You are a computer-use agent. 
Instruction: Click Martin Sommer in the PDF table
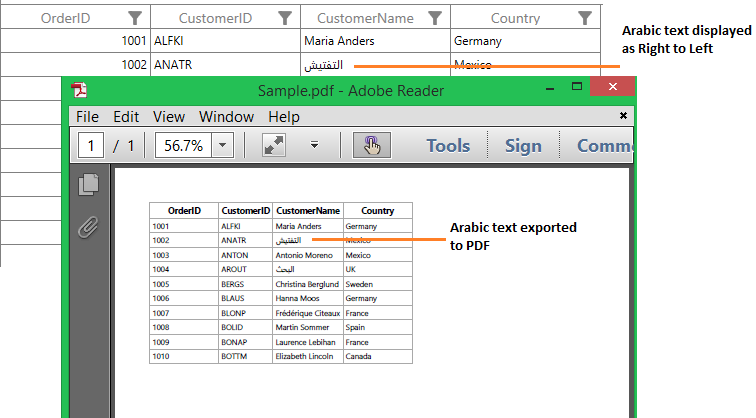pyautogui.click(x=302, y=327)
